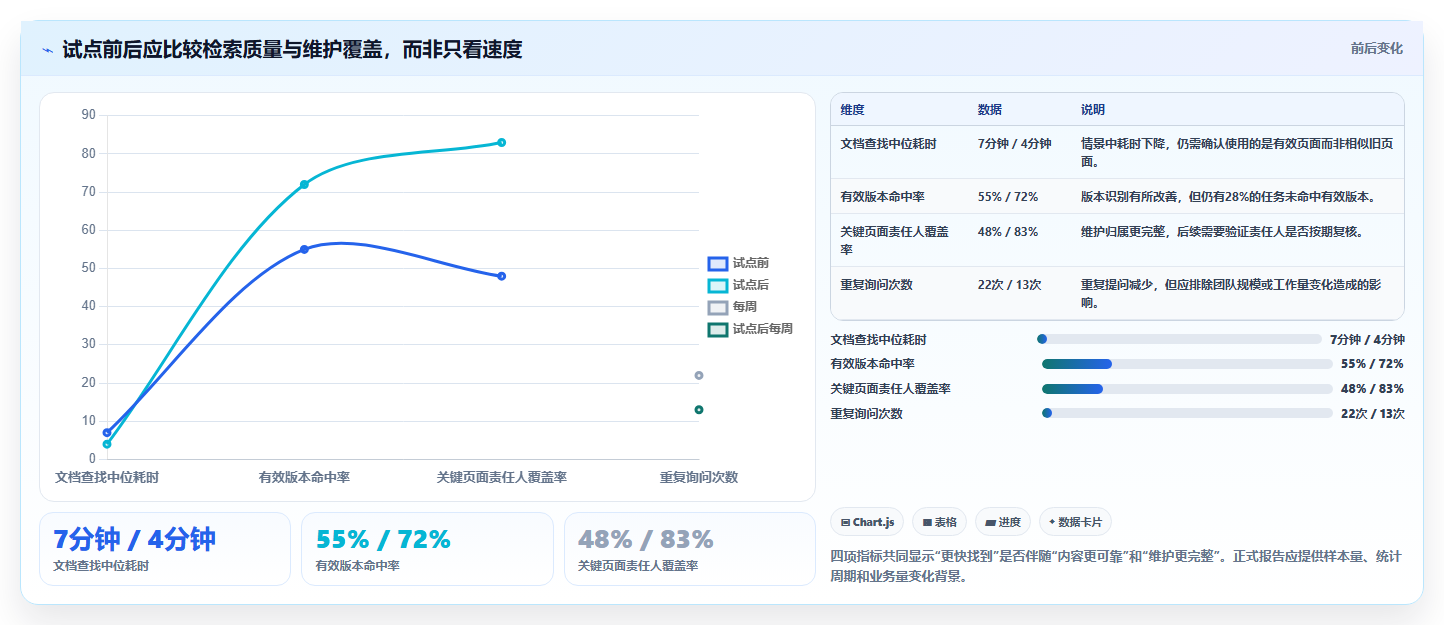Click the note about 28%的任务未命中有效版本
Image resolution: width=1444 pixels, height=625 pixels.
tap(1229, 197)
